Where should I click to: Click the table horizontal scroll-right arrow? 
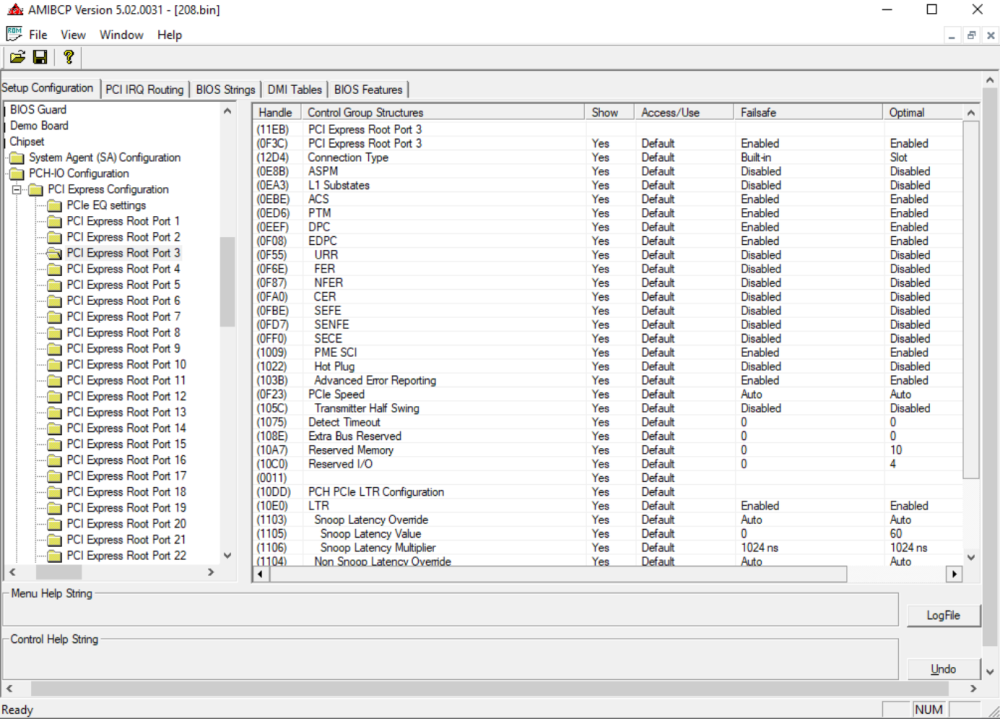[x=954, y=574]
